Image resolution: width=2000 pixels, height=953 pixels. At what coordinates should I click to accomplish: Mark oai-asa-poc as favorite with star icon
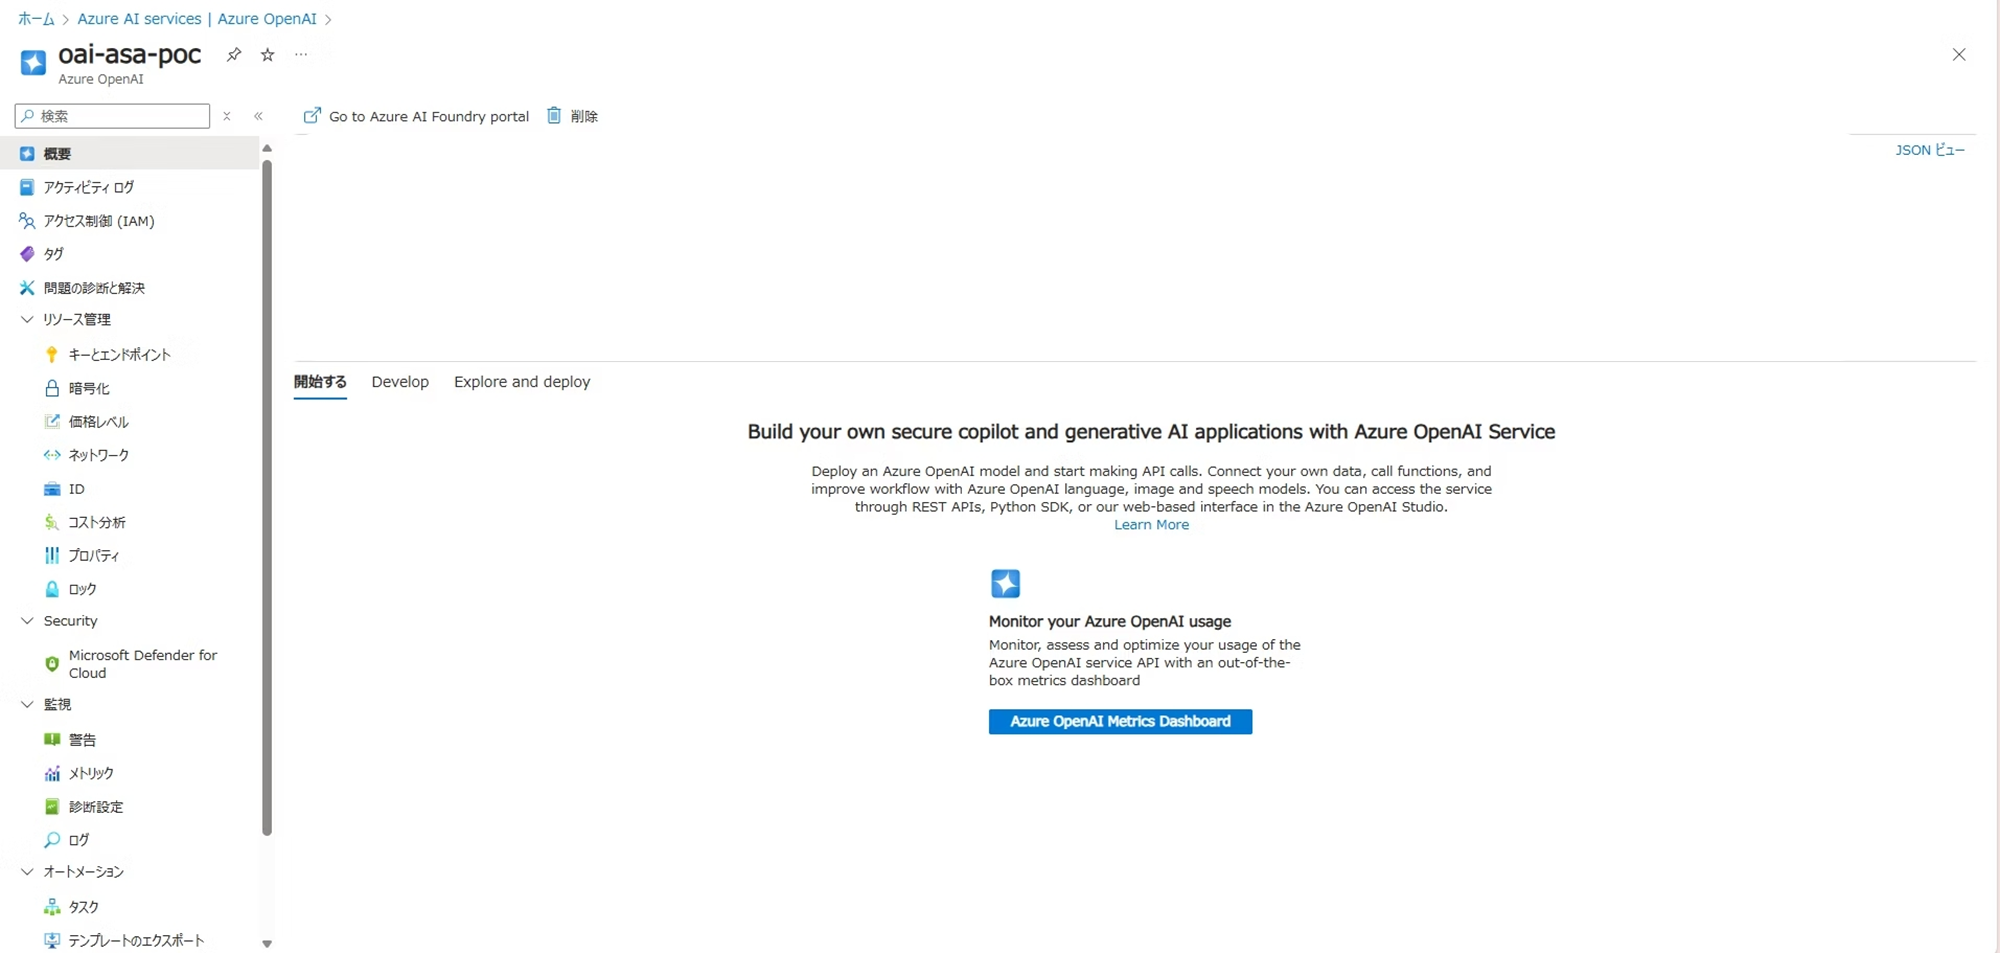(267, 55)
